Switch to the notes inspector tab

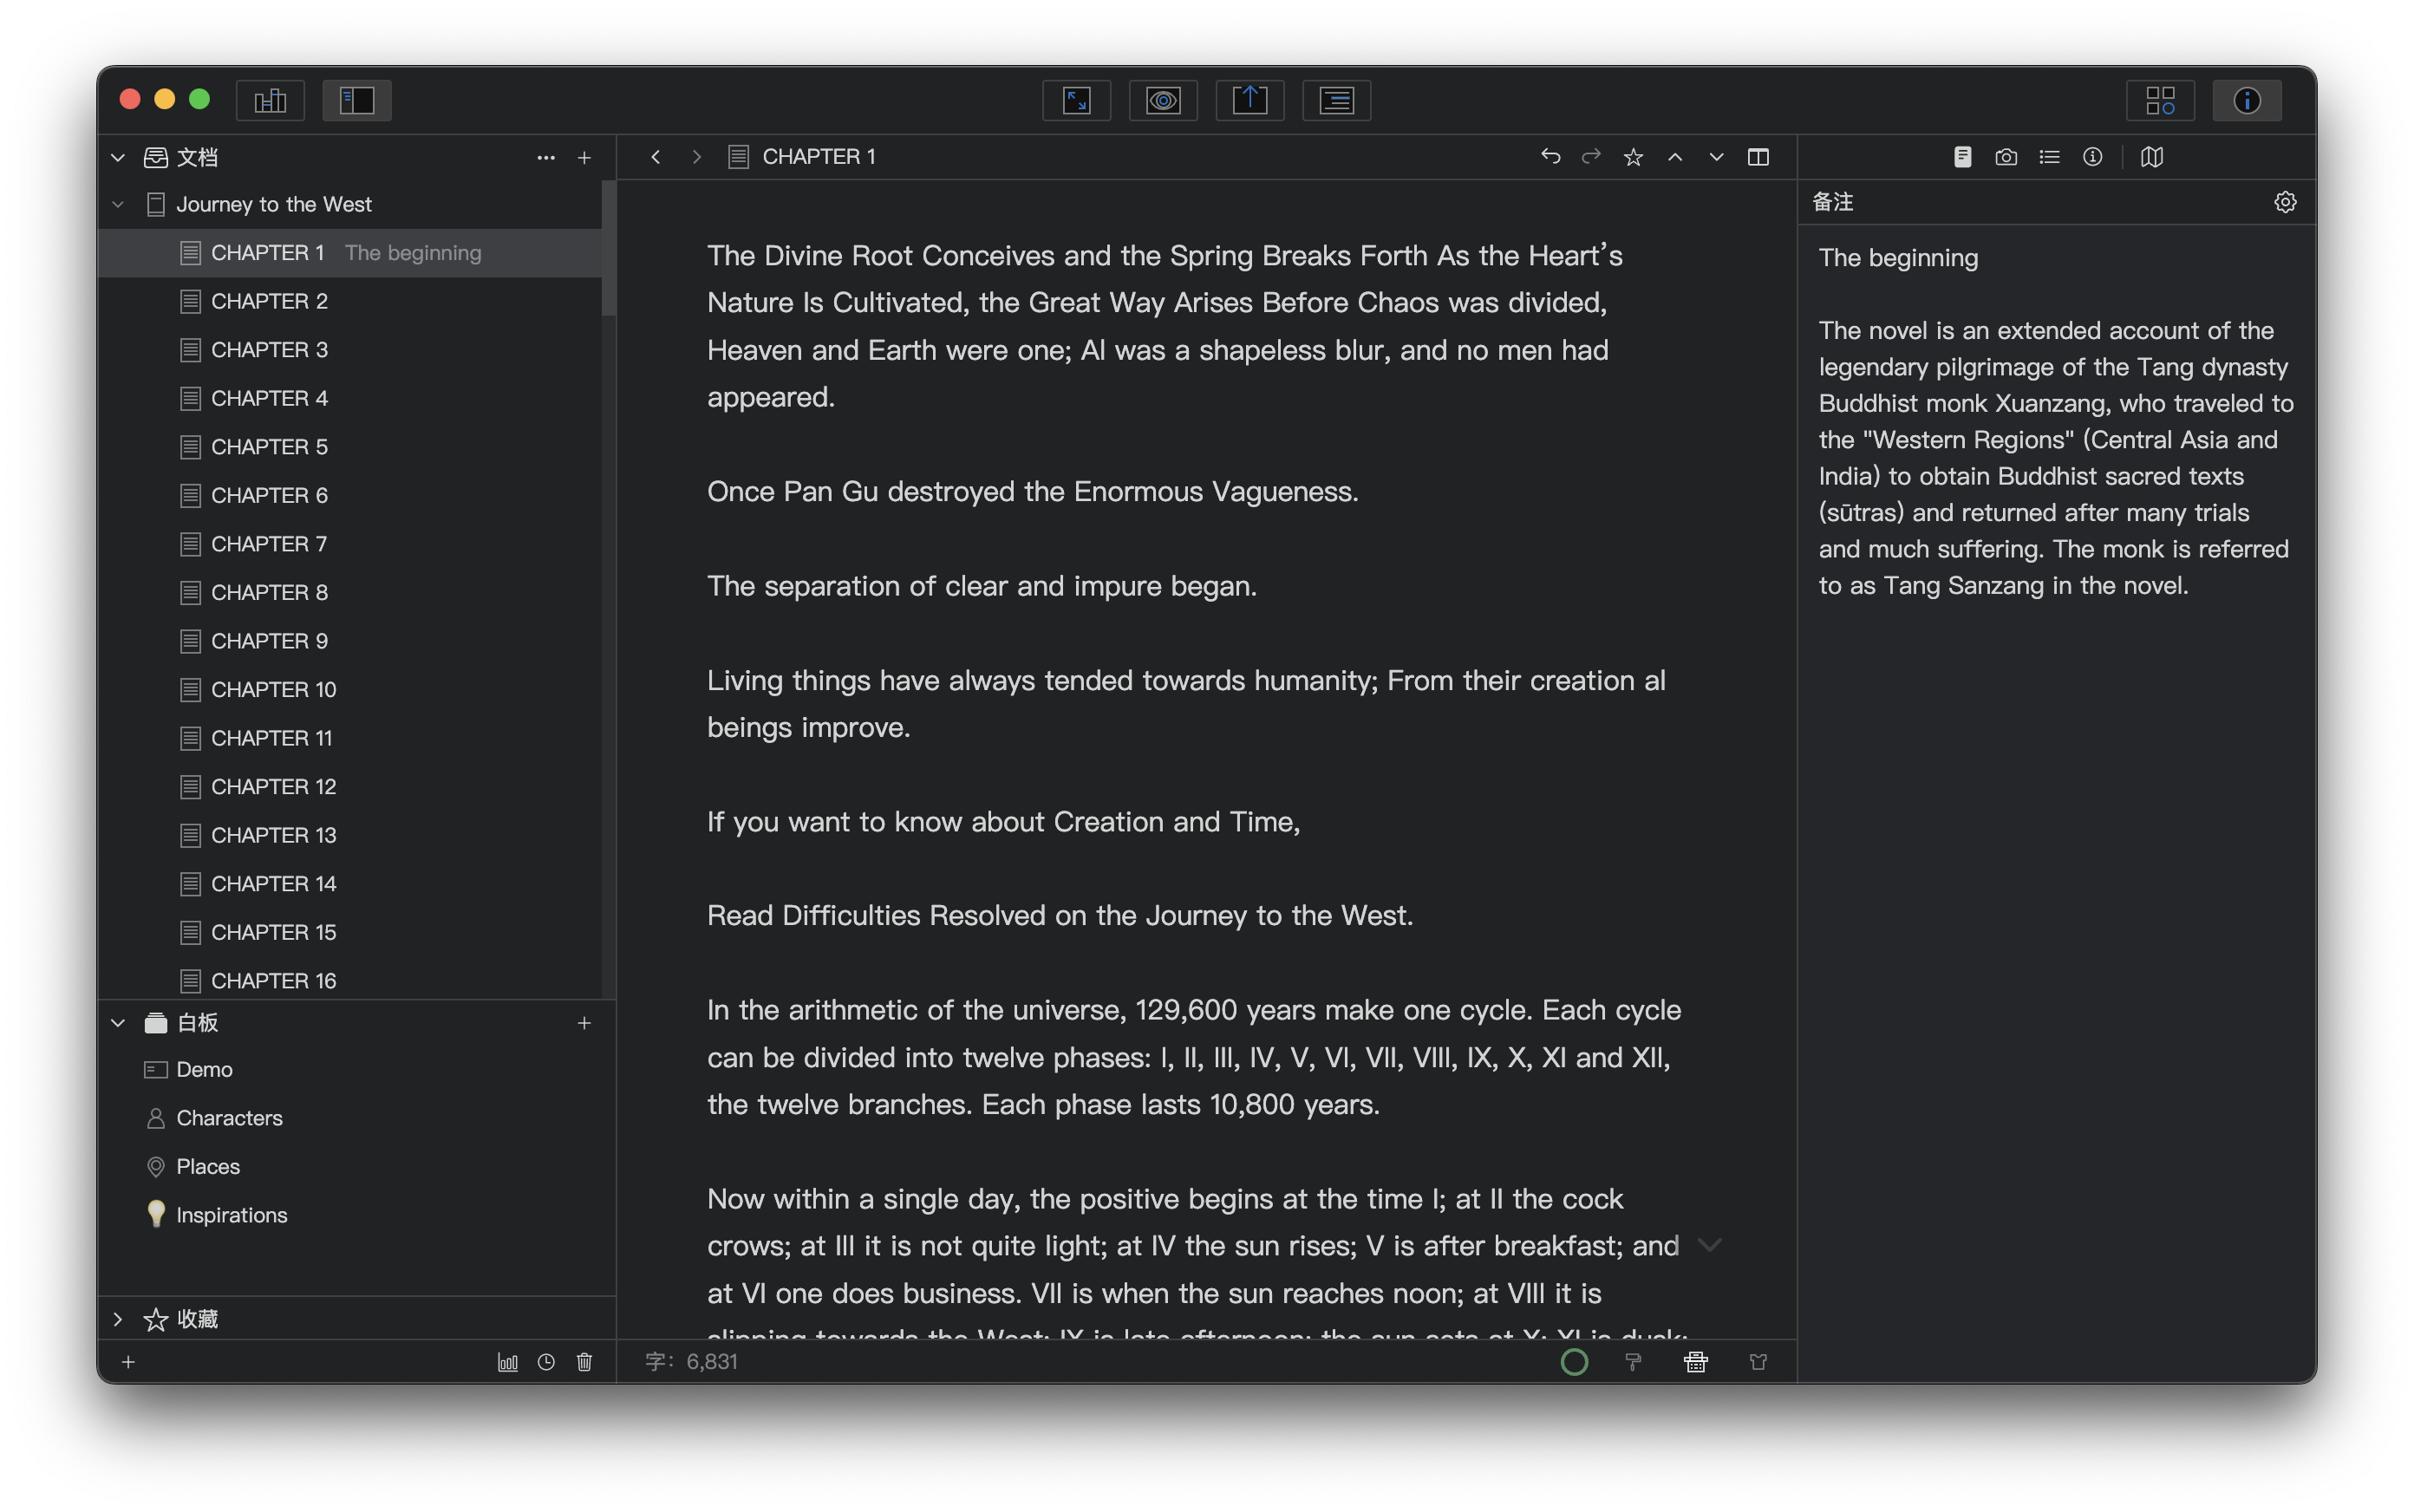1962,157
